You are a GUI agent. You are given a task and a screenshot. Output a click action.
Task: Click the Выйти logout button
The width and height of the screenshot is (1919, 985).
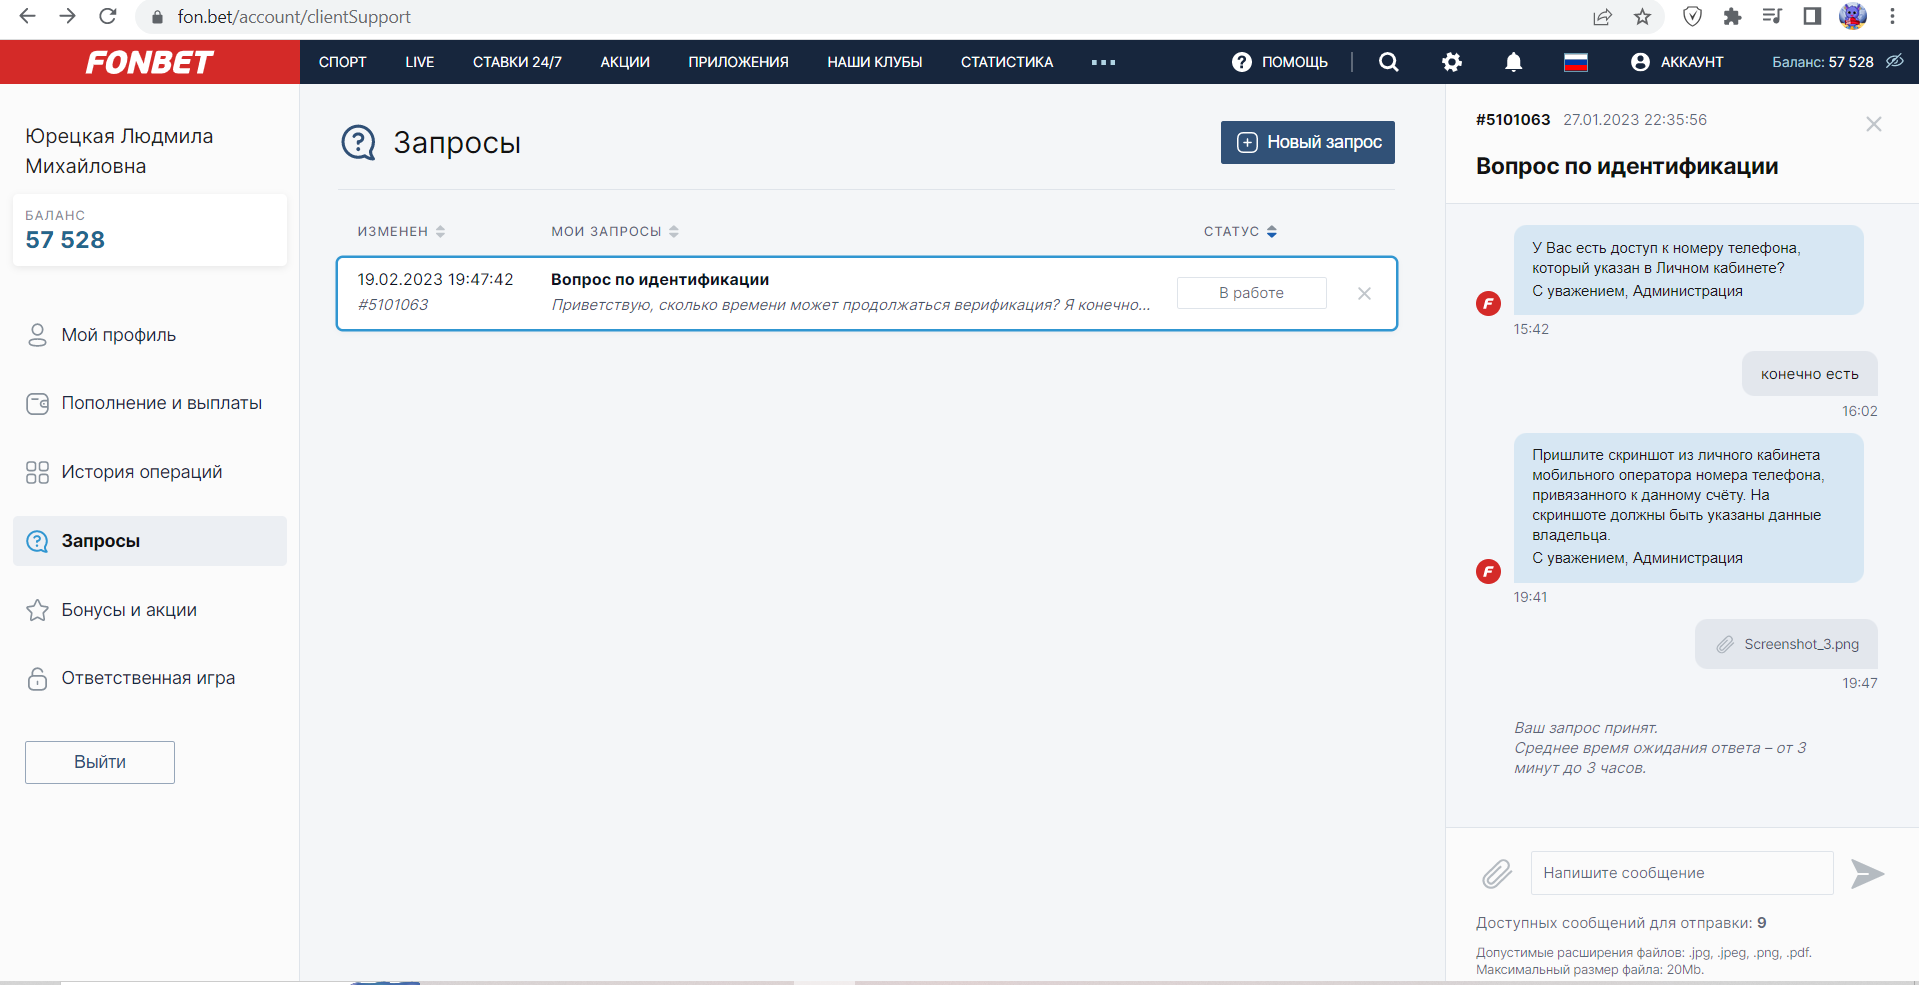point(100,762)
